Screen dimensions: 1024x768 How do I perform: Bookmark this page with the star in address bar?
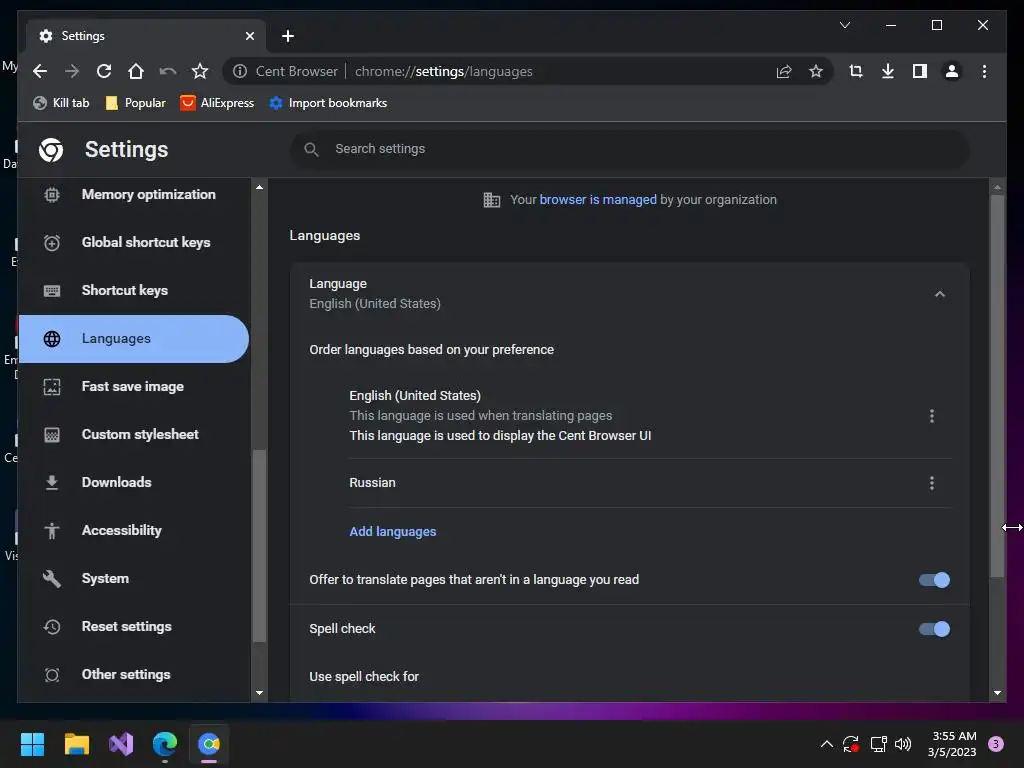click(x=816, y=71)
